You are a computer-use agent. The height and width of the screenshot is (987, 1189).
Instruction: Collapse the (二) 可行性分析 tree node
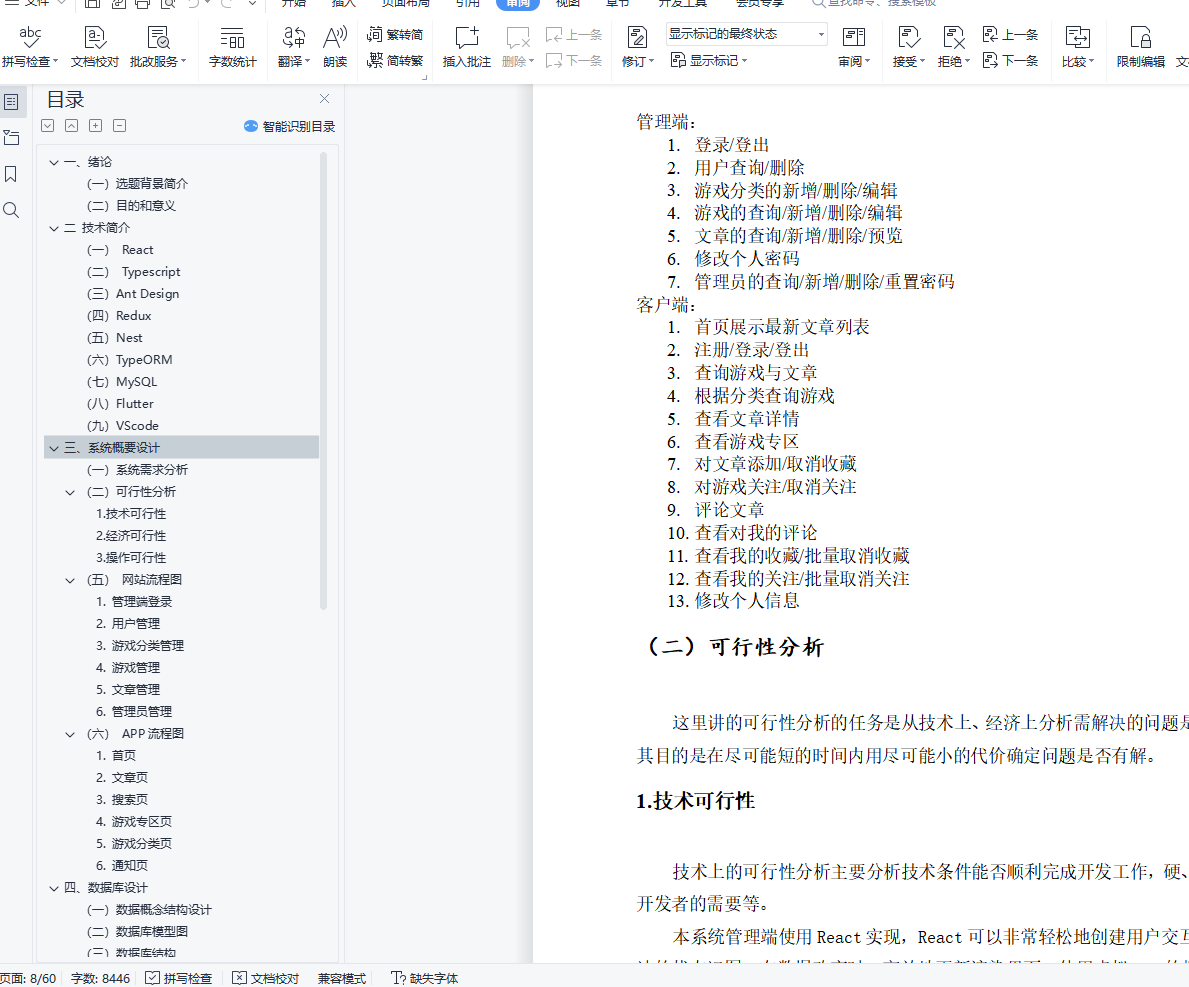pyautogui.click(x=71, y=492)
